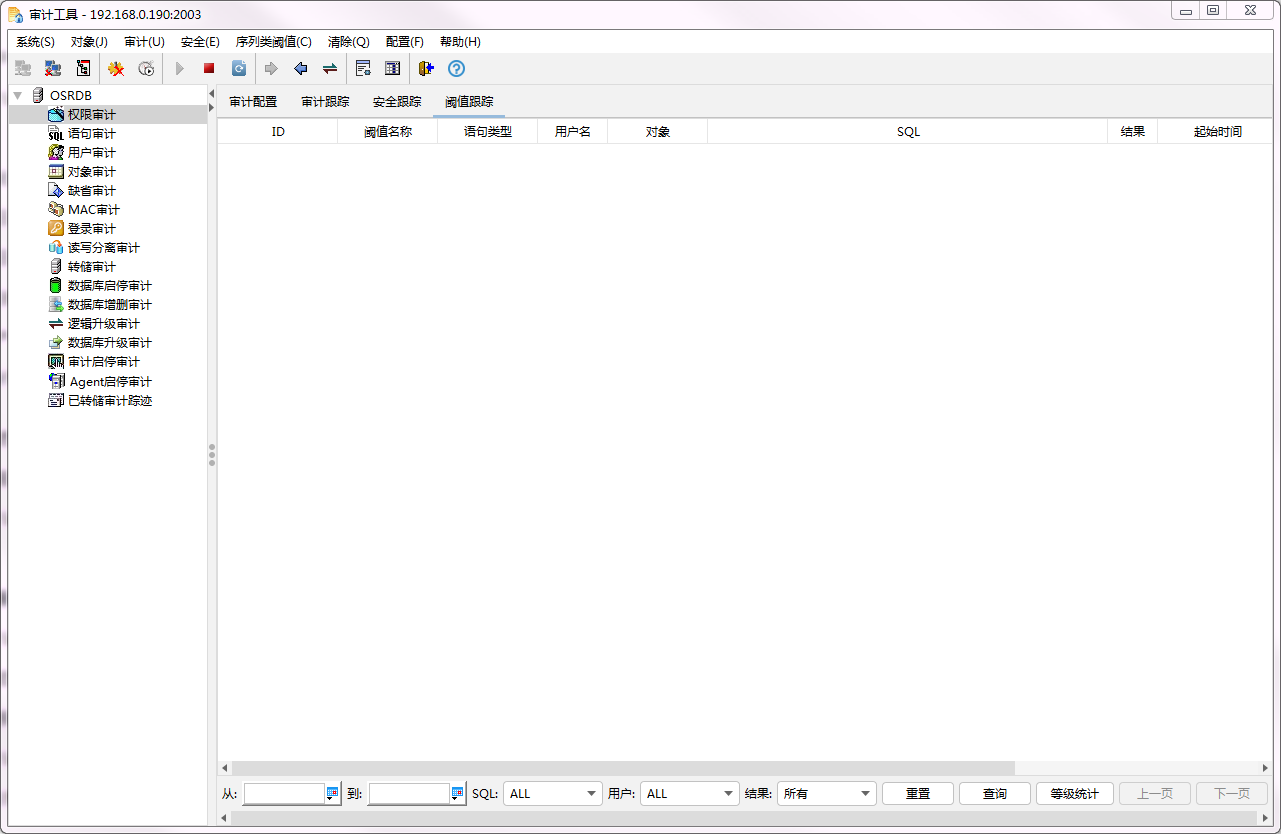Viewport: 1281px width, 834px height.
Task: Click the two-way swap arrows toolbar icon
Action: (330, 69)
